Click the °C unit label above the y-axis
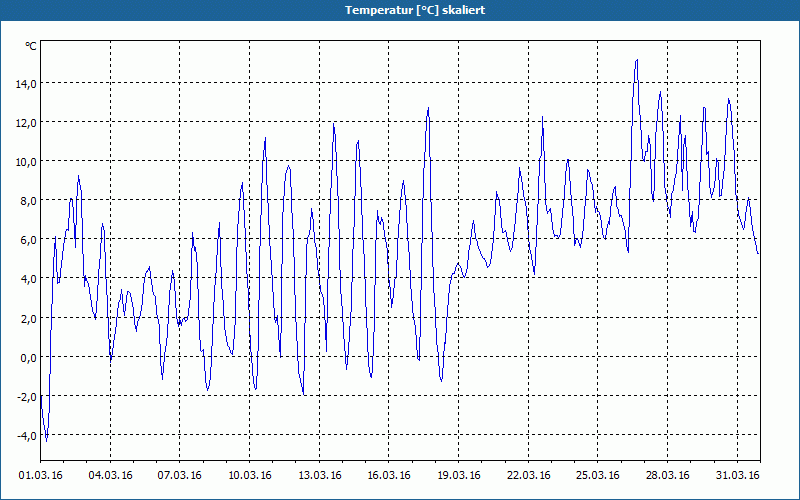 pos(31,45)
